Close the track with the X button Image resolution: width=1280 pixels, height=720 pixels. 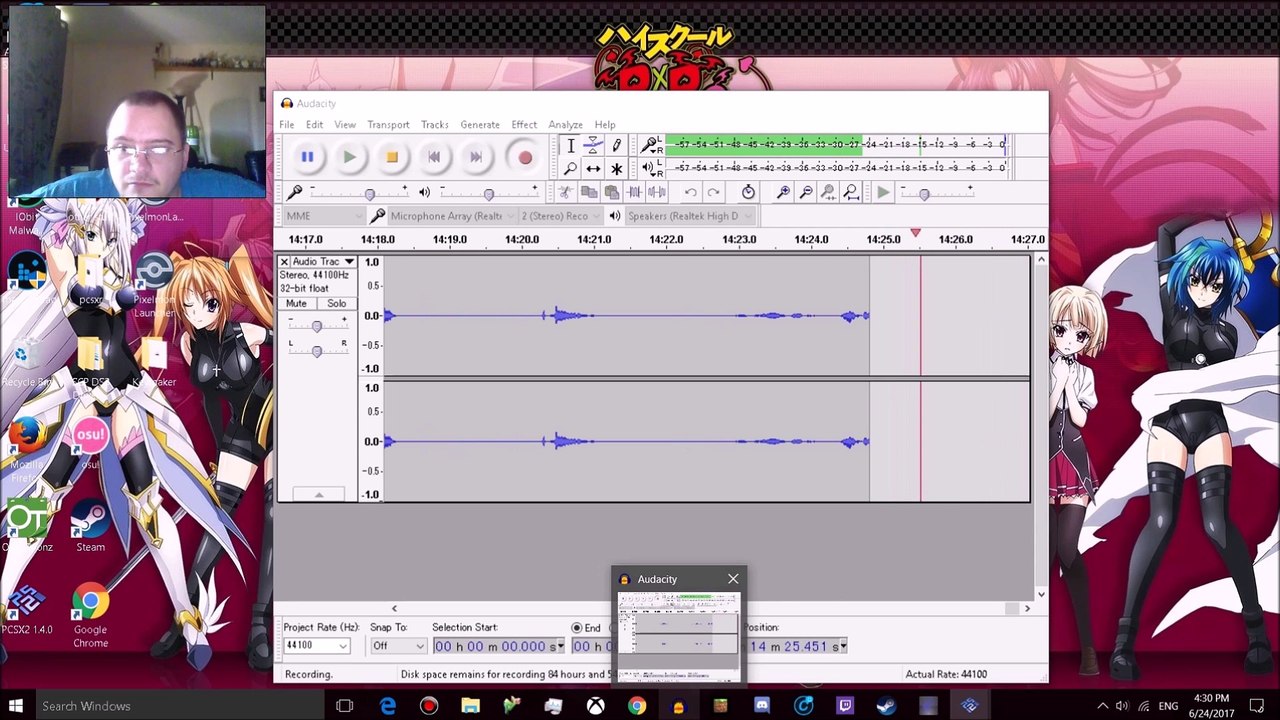[284, 262]
